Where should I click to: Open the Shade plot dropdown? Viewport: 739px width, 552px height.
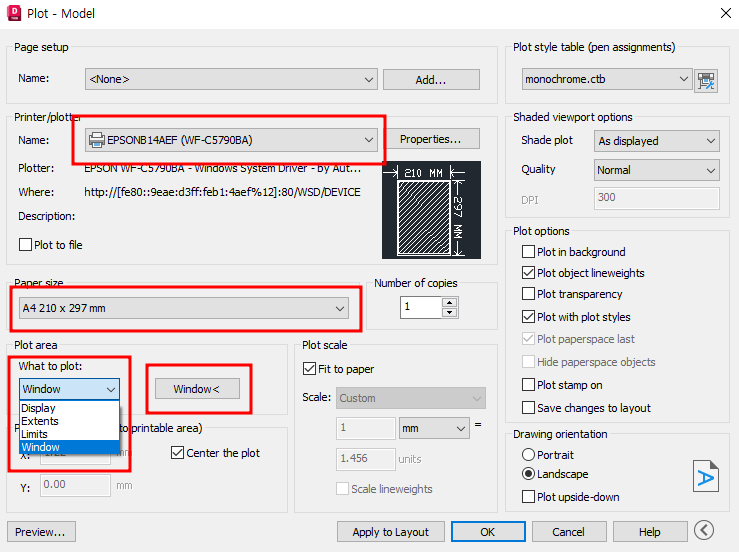657,141
